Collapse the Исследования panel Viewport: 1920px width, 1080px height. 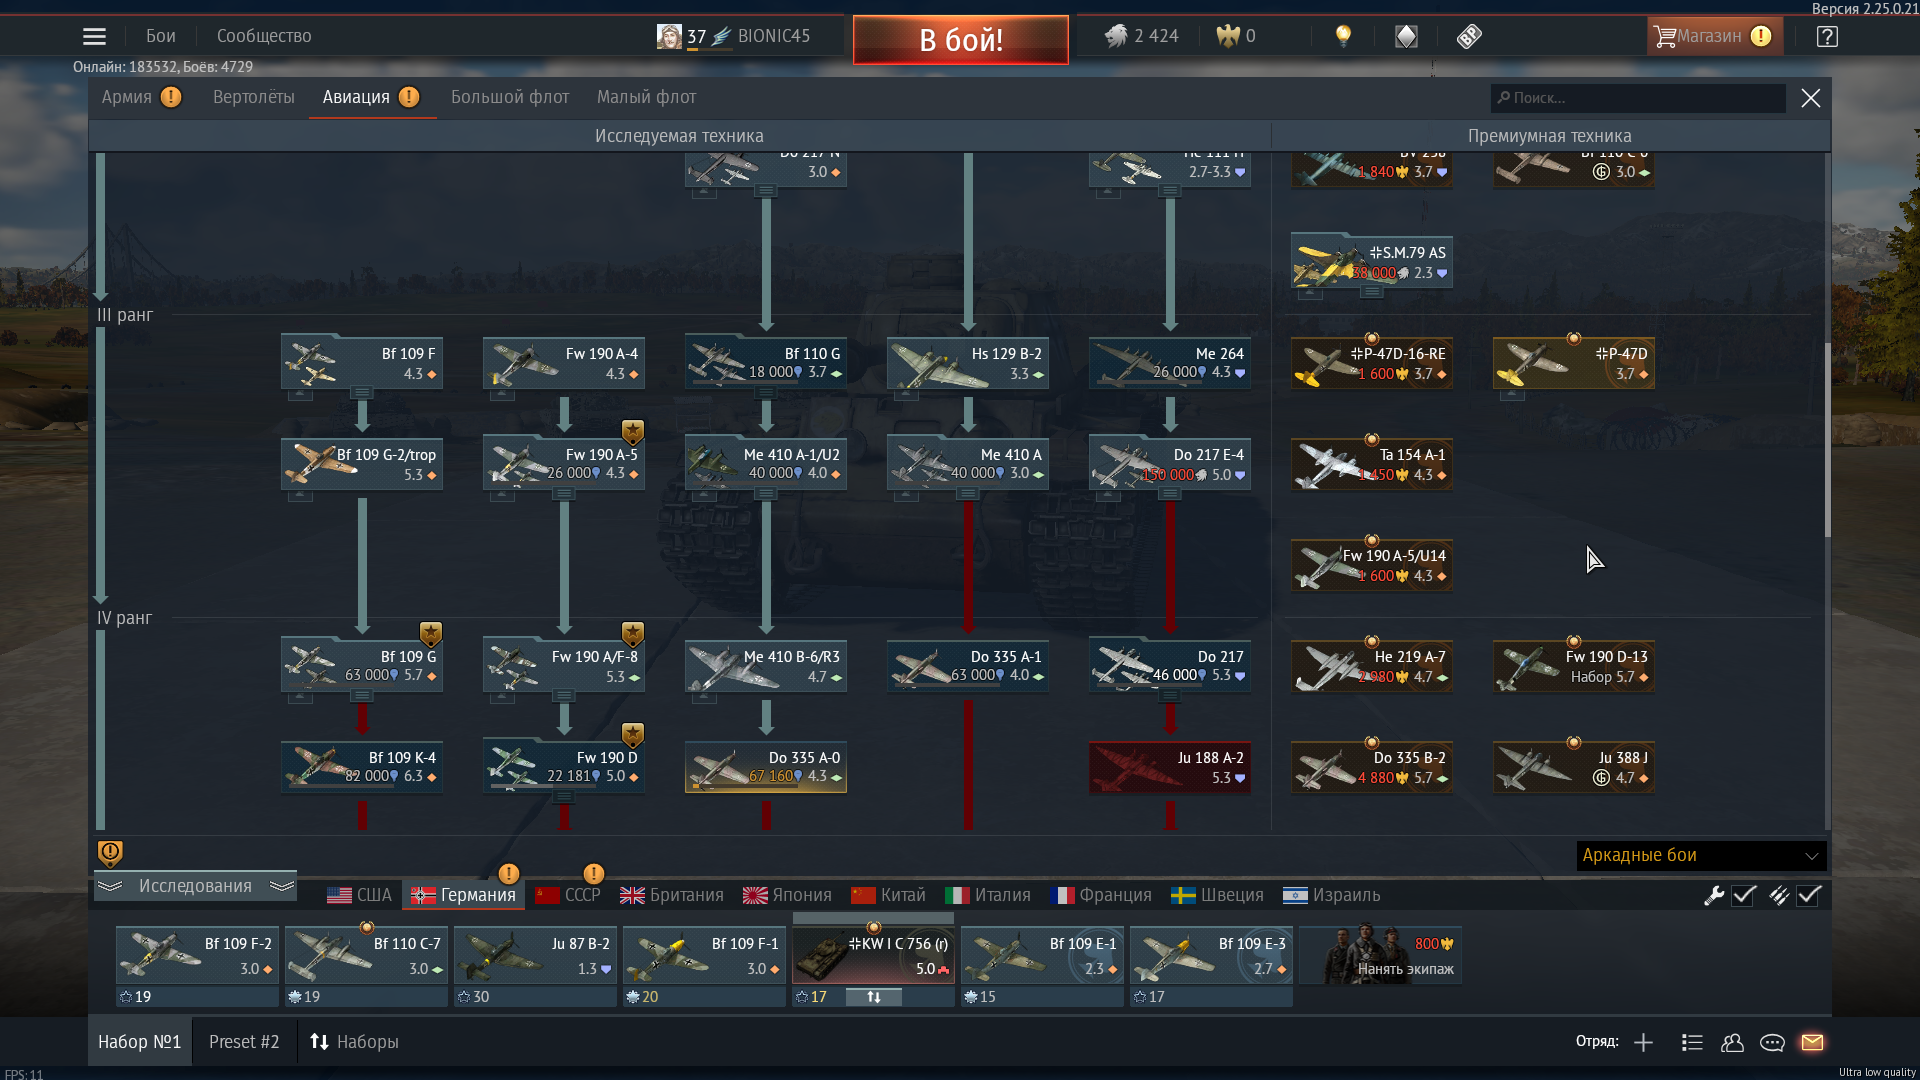click(196, 886)
